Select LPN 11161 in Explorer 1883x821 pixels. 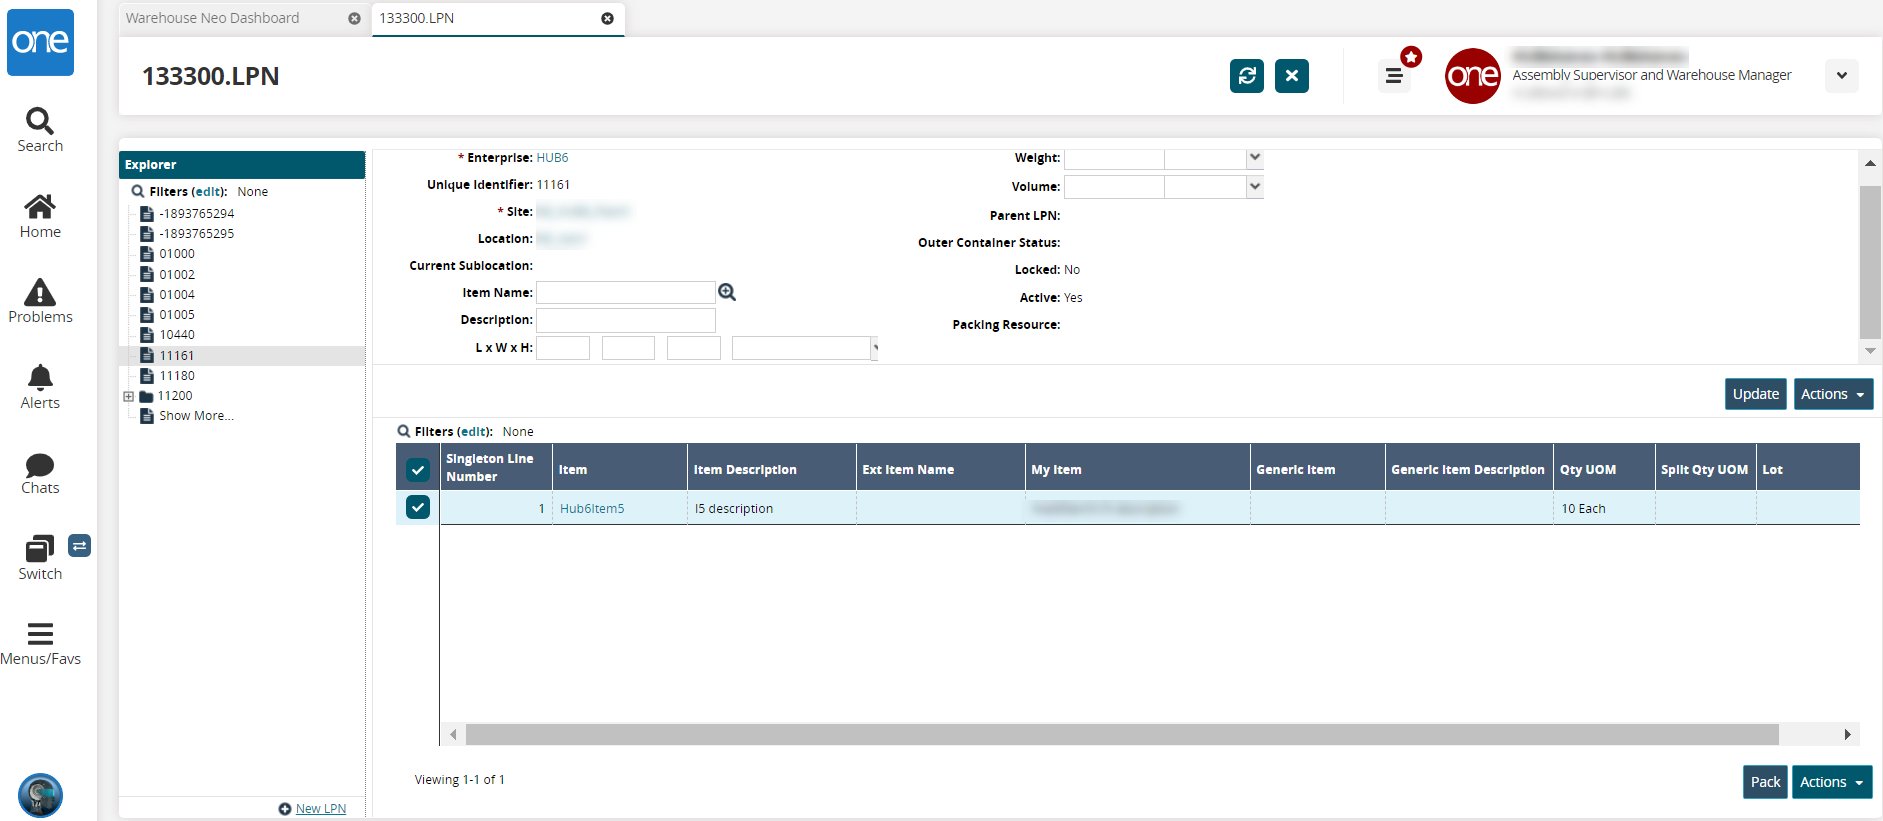[x=177, y=355]
